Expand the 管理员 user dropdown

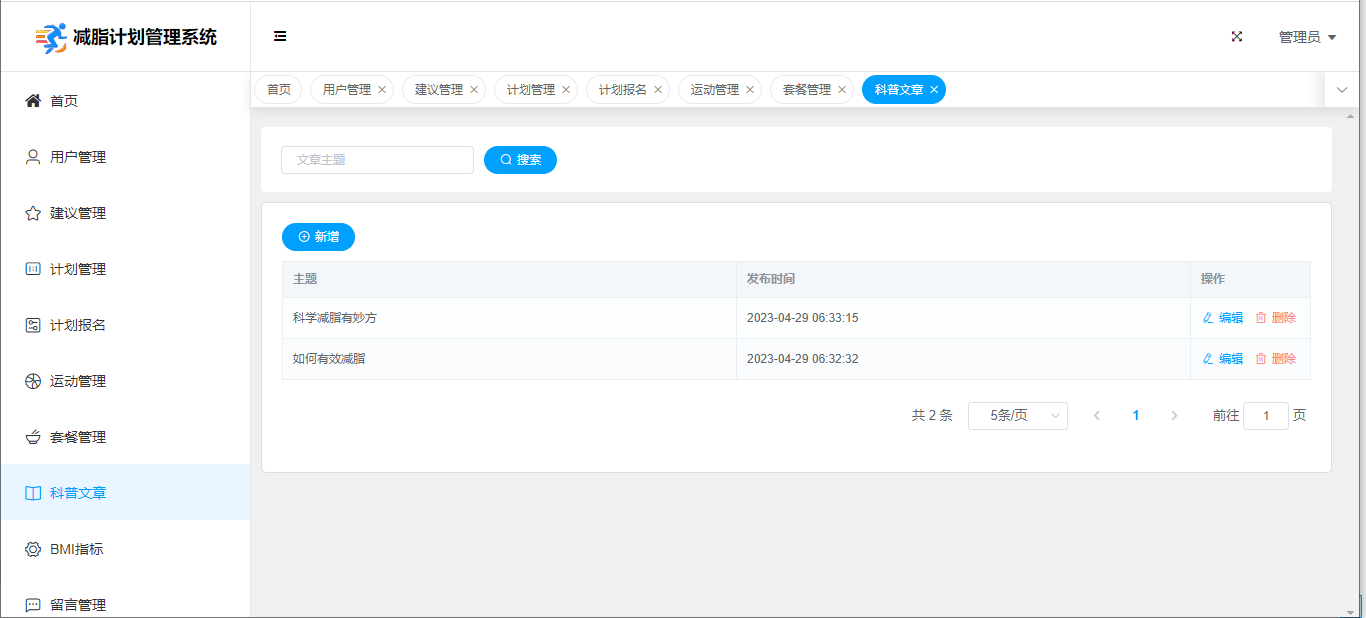pos(1307,37)
